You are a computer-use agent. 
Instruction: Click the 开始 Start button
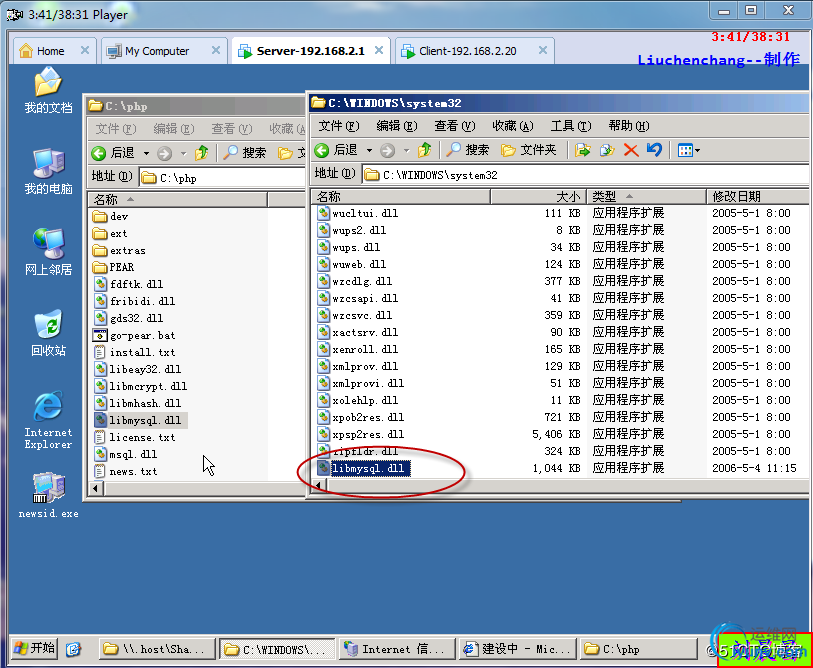tap(33, 648)
